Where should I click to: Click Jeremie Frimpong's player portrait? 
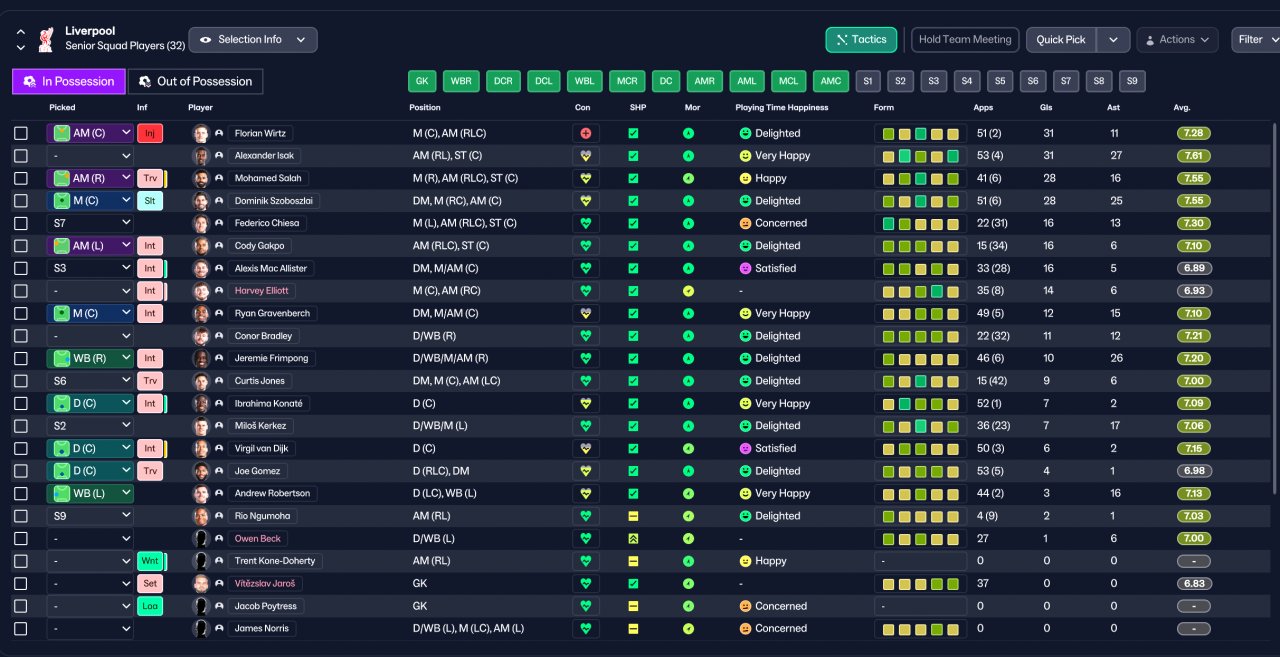[x=201, y=358]
